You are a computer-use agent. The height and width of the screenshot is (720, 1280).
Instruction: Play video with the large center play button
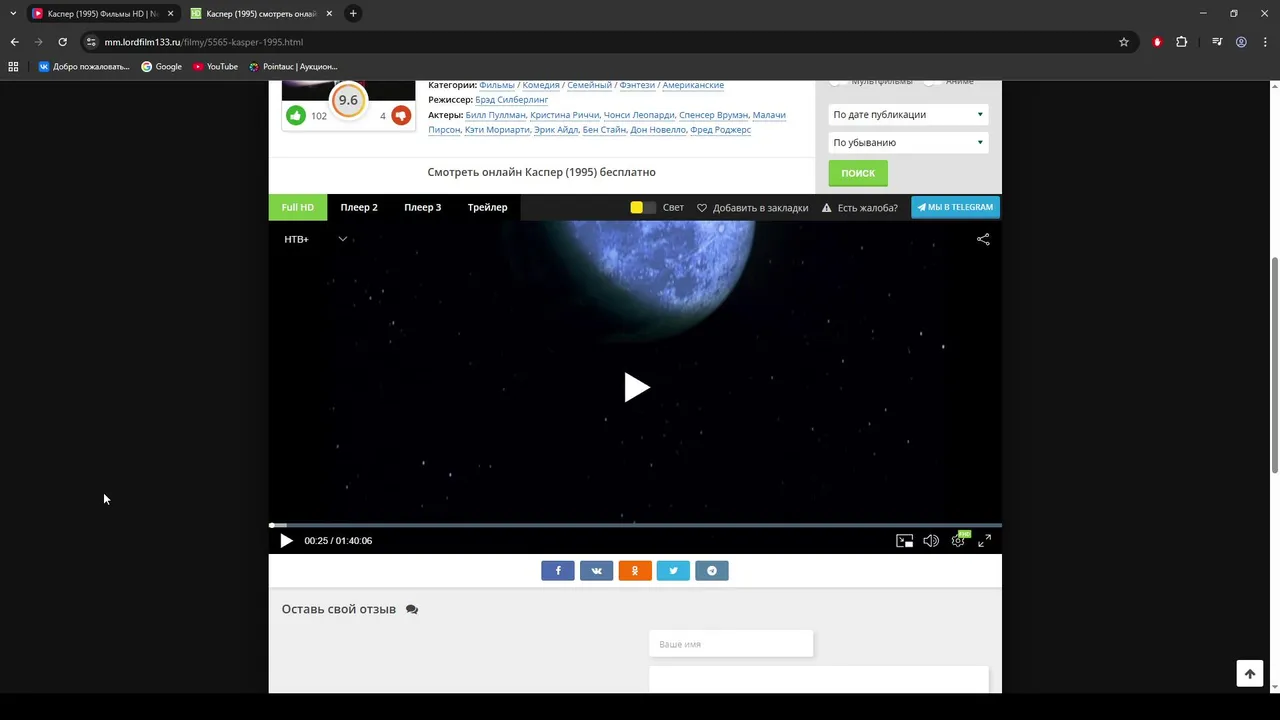coord(636,387)
